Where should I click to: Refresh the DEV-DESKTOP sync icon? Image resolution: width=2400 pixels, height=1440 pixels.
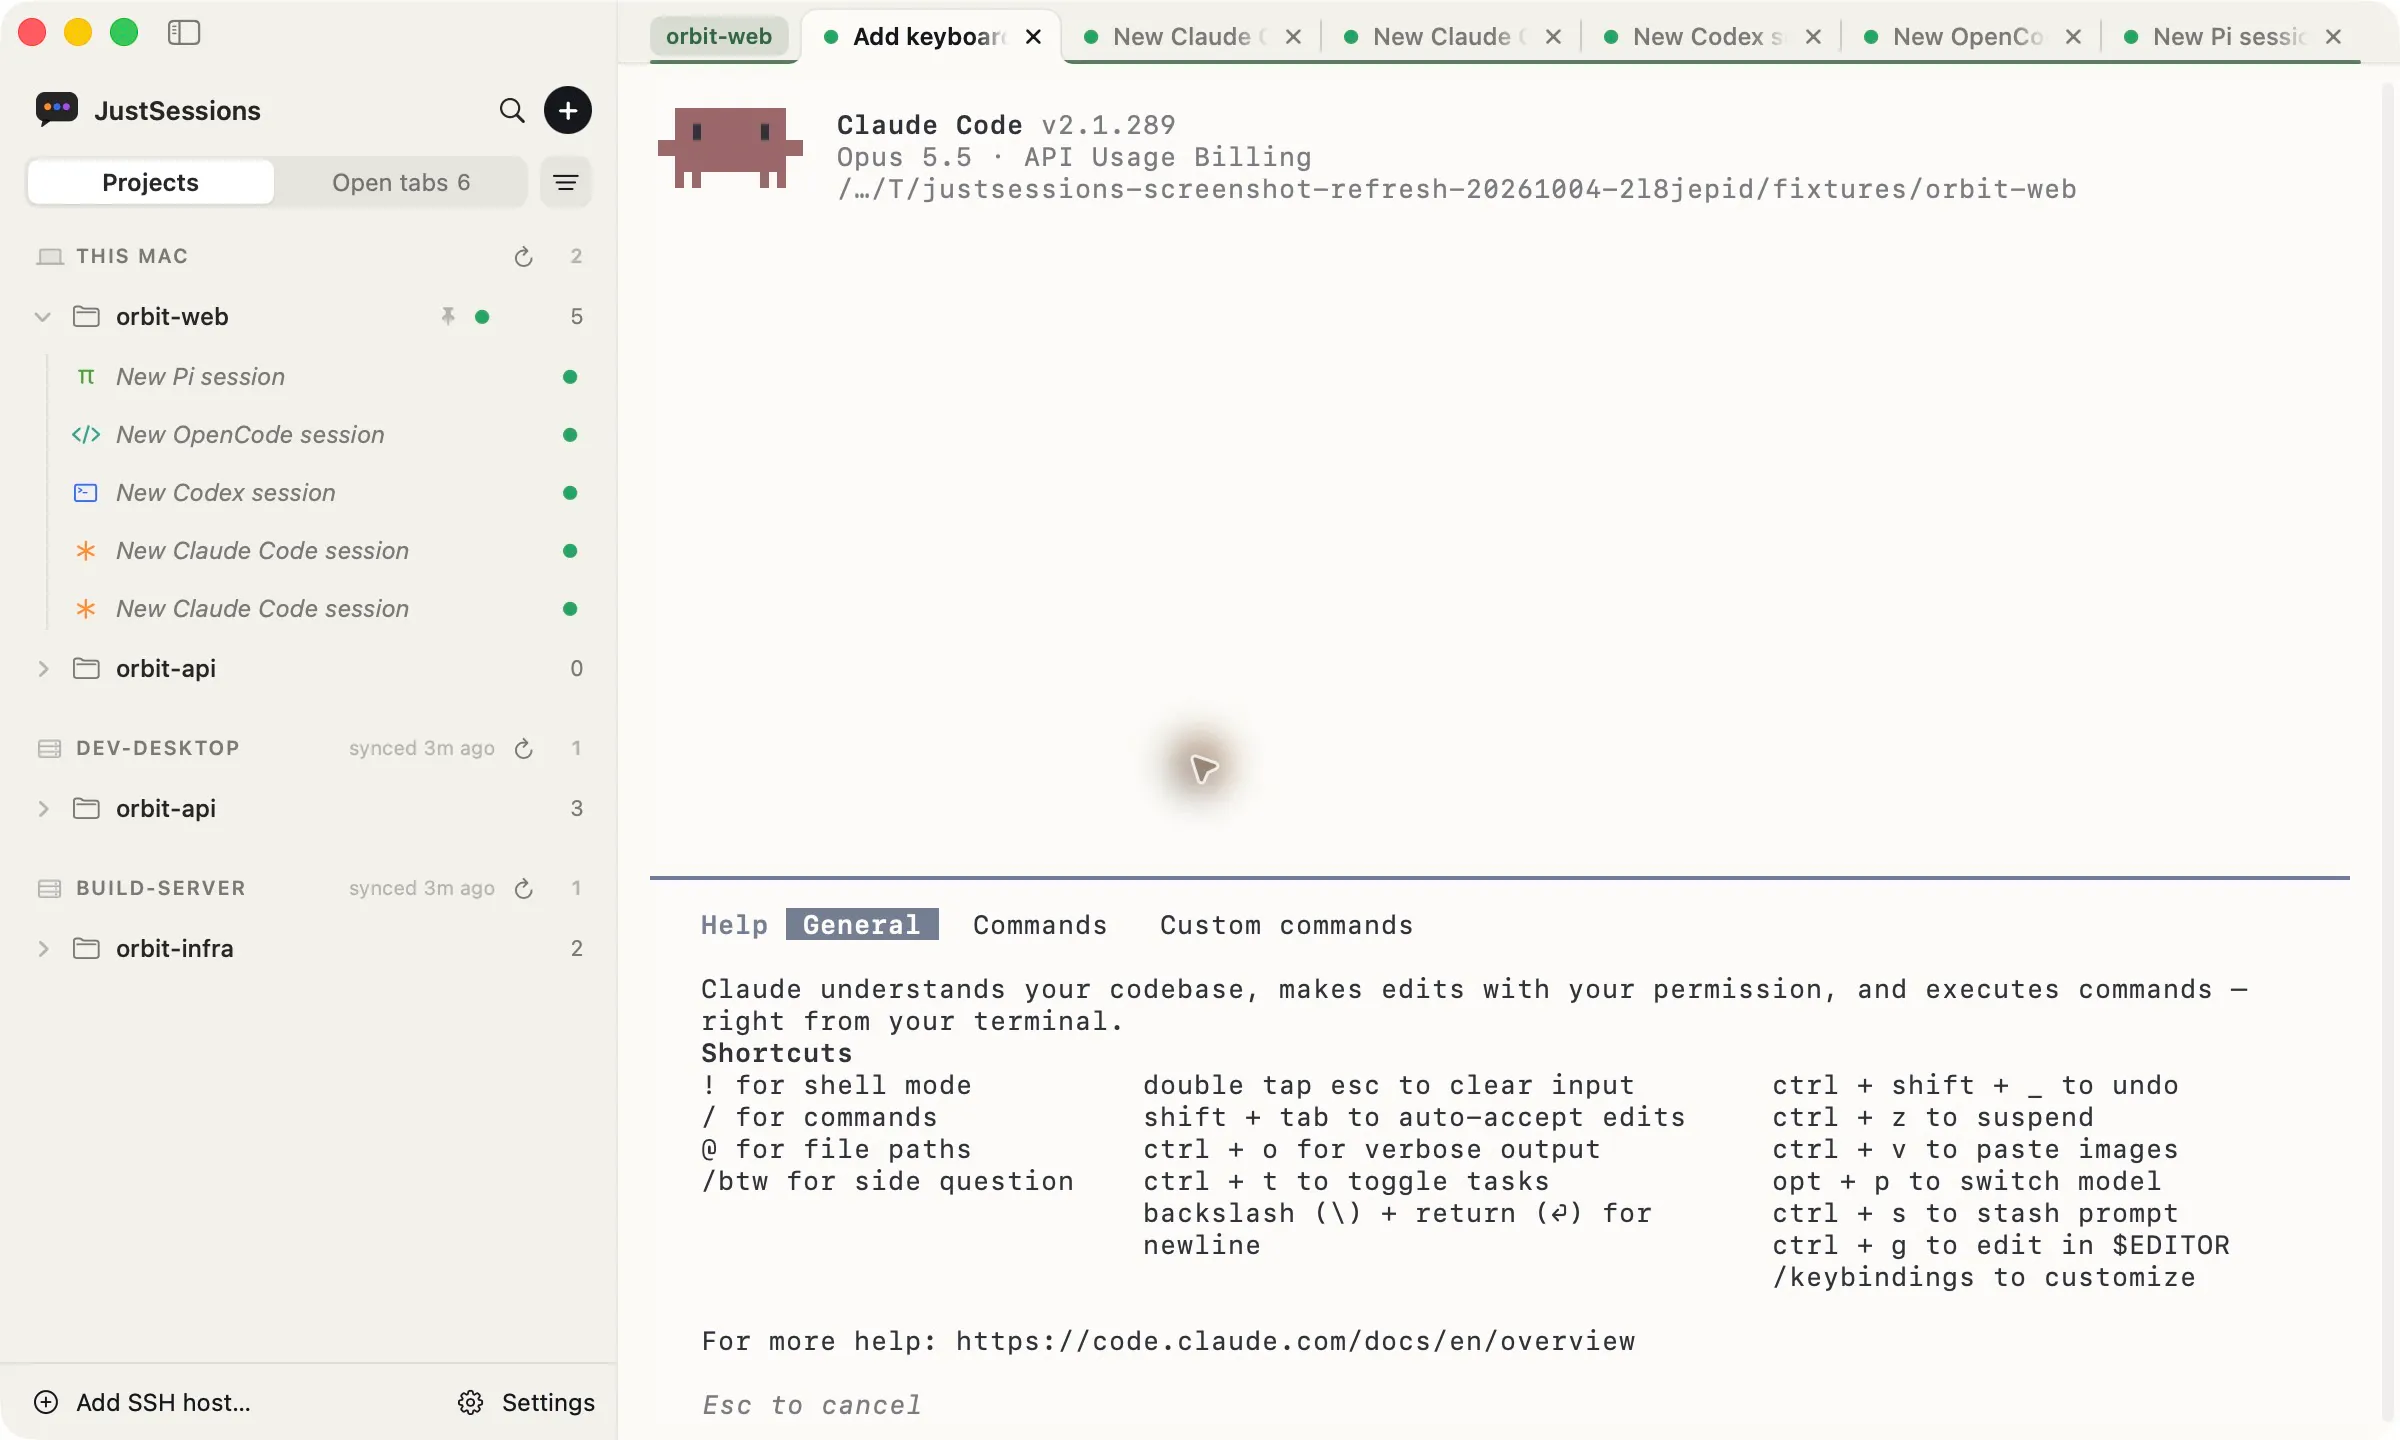[523, 749]
